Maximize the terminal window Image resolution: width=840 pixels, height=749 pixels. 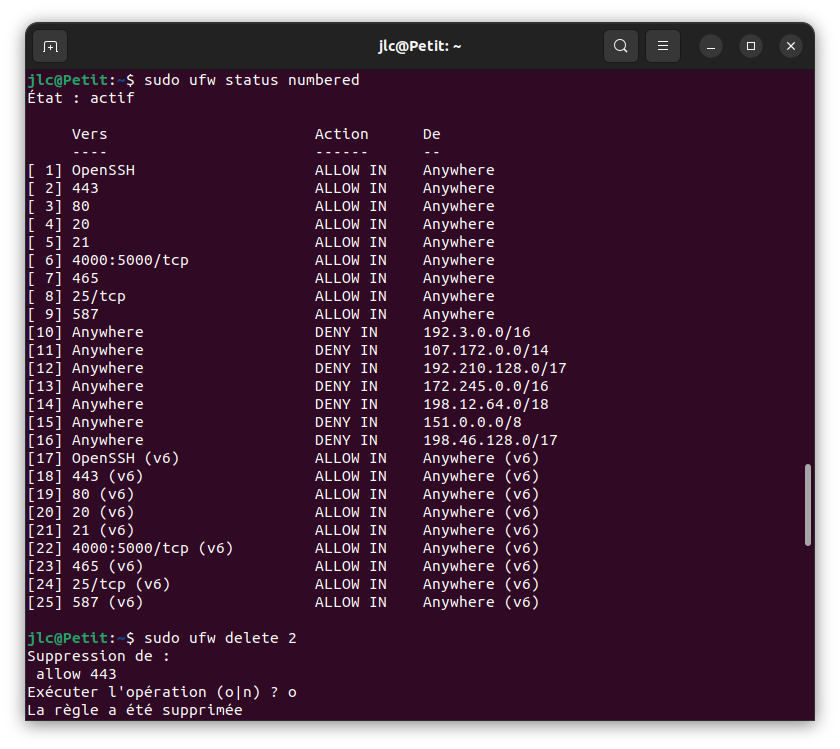pyautogui.click(x=751, y=46)
